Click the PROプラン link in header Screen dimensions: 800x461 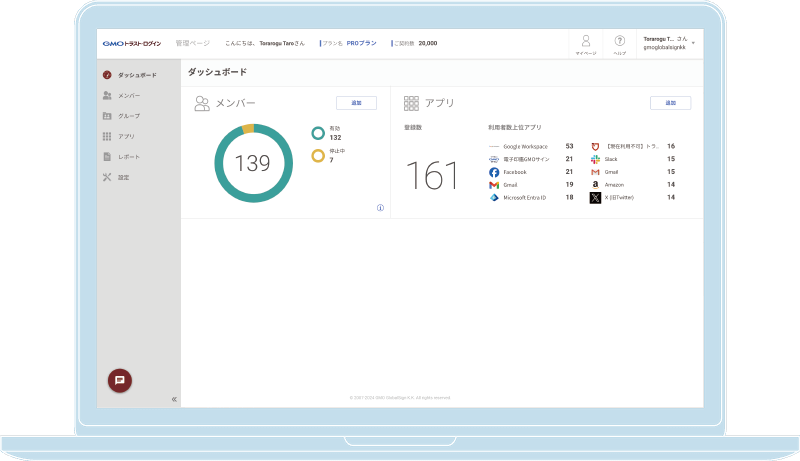coord(361,44)
